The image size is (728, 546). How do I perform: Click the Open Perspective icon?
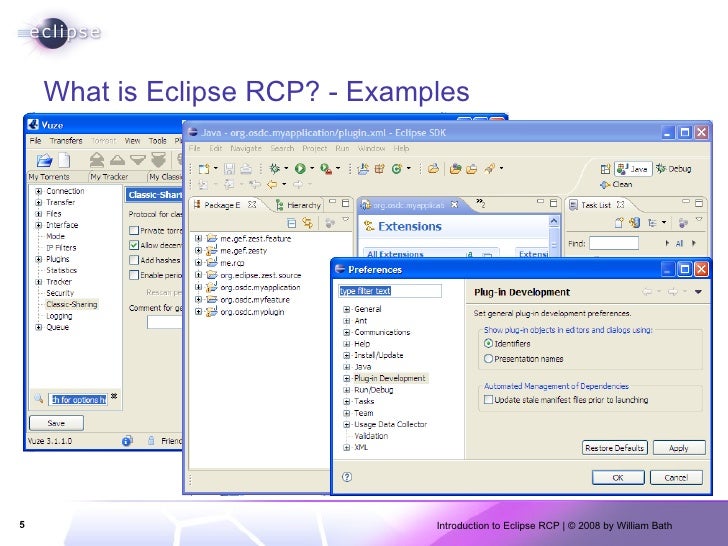coord(605,169)
